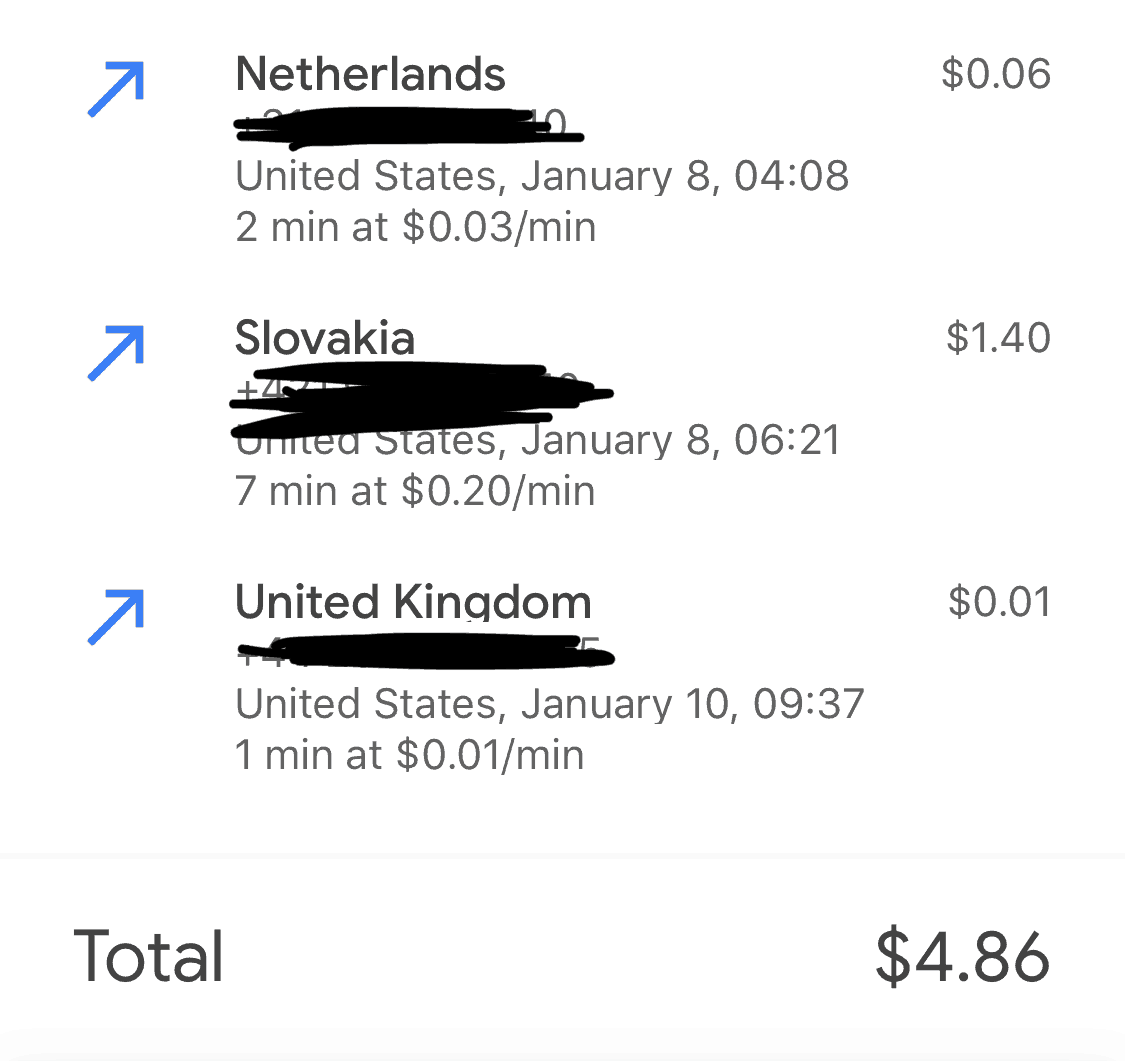The width and height of the screenshot is (1125, 1061).
Task: Tap the 1 min at $0.01/min rate
Action: pyautogui.click(x=410, y=756)
